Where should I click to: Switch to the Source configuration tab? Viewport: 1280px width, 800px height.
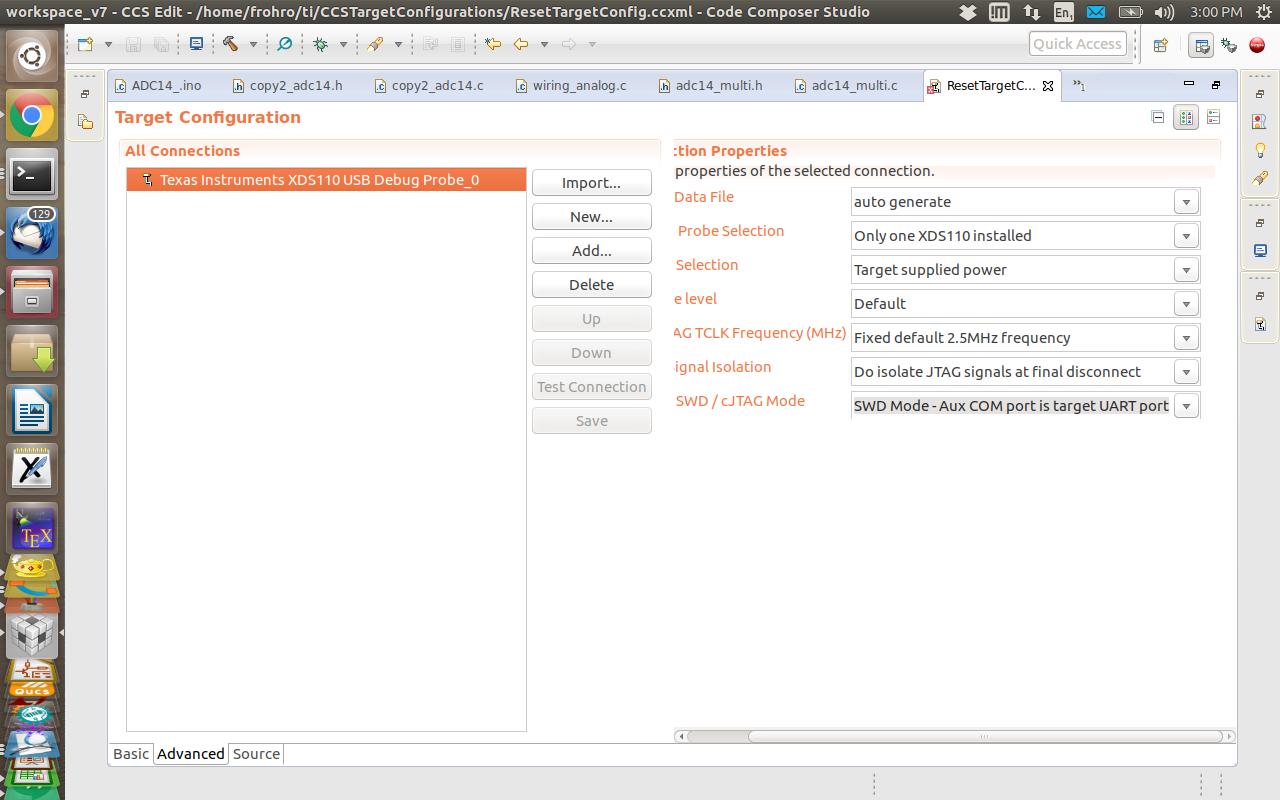pyautogui.click(x=256, y=754)
